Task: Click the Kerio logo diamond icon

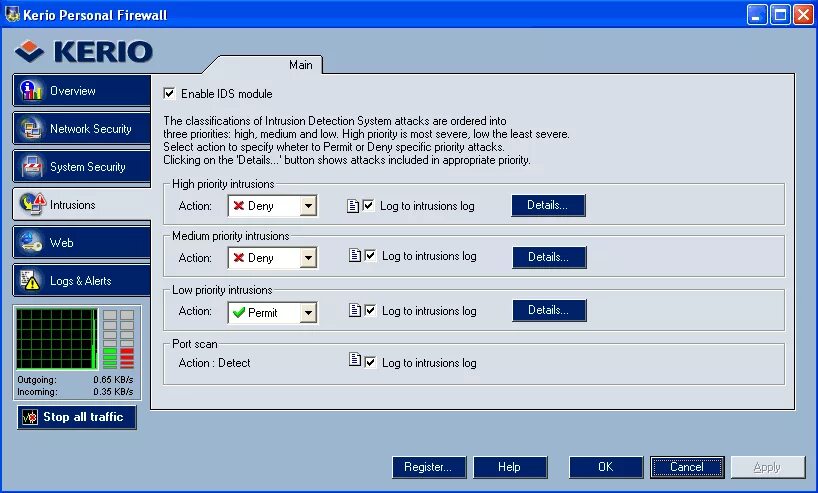Action: (x=30, y=51)
